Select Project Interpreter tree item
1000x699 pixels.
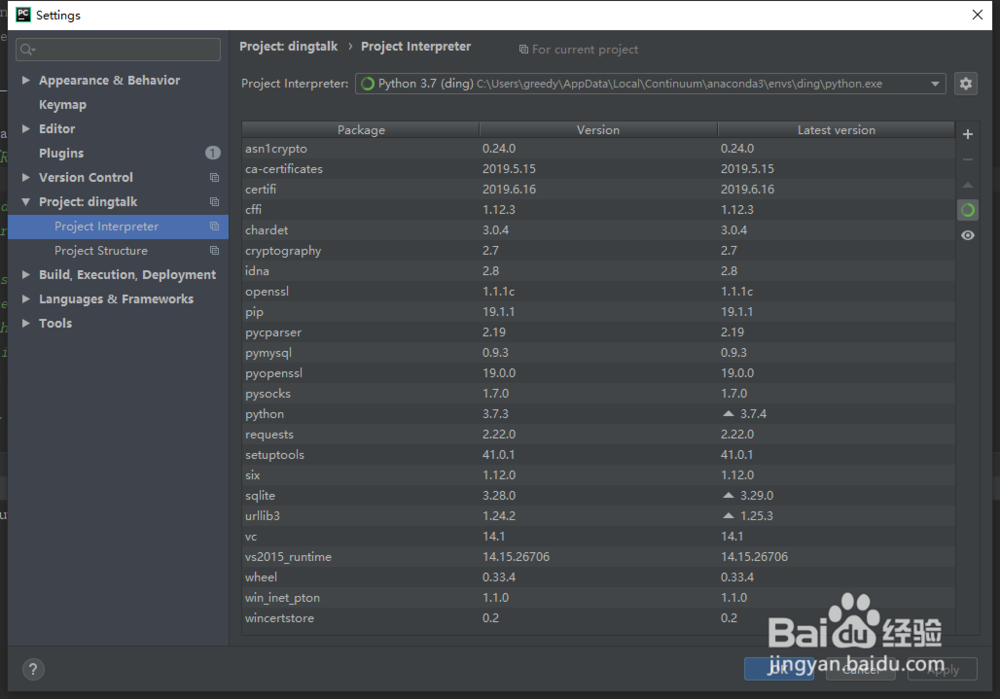tap(118, 226)
